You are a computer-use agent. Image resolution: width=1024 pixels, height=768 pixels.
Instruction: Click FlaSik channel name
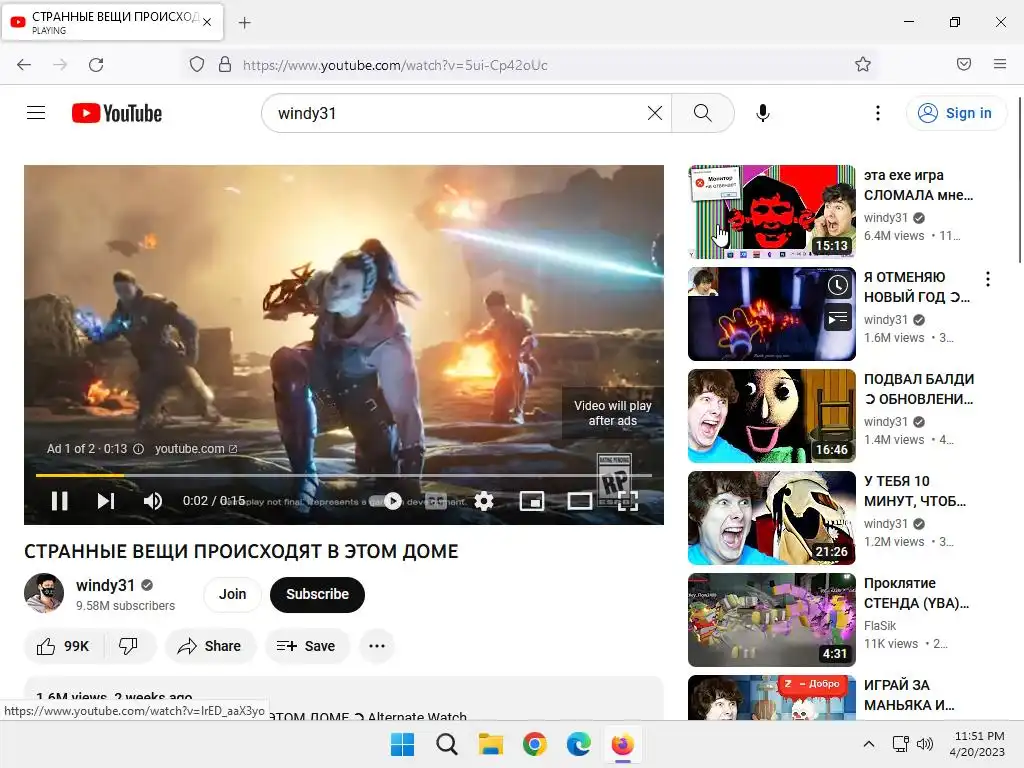[x=880, y=626]
